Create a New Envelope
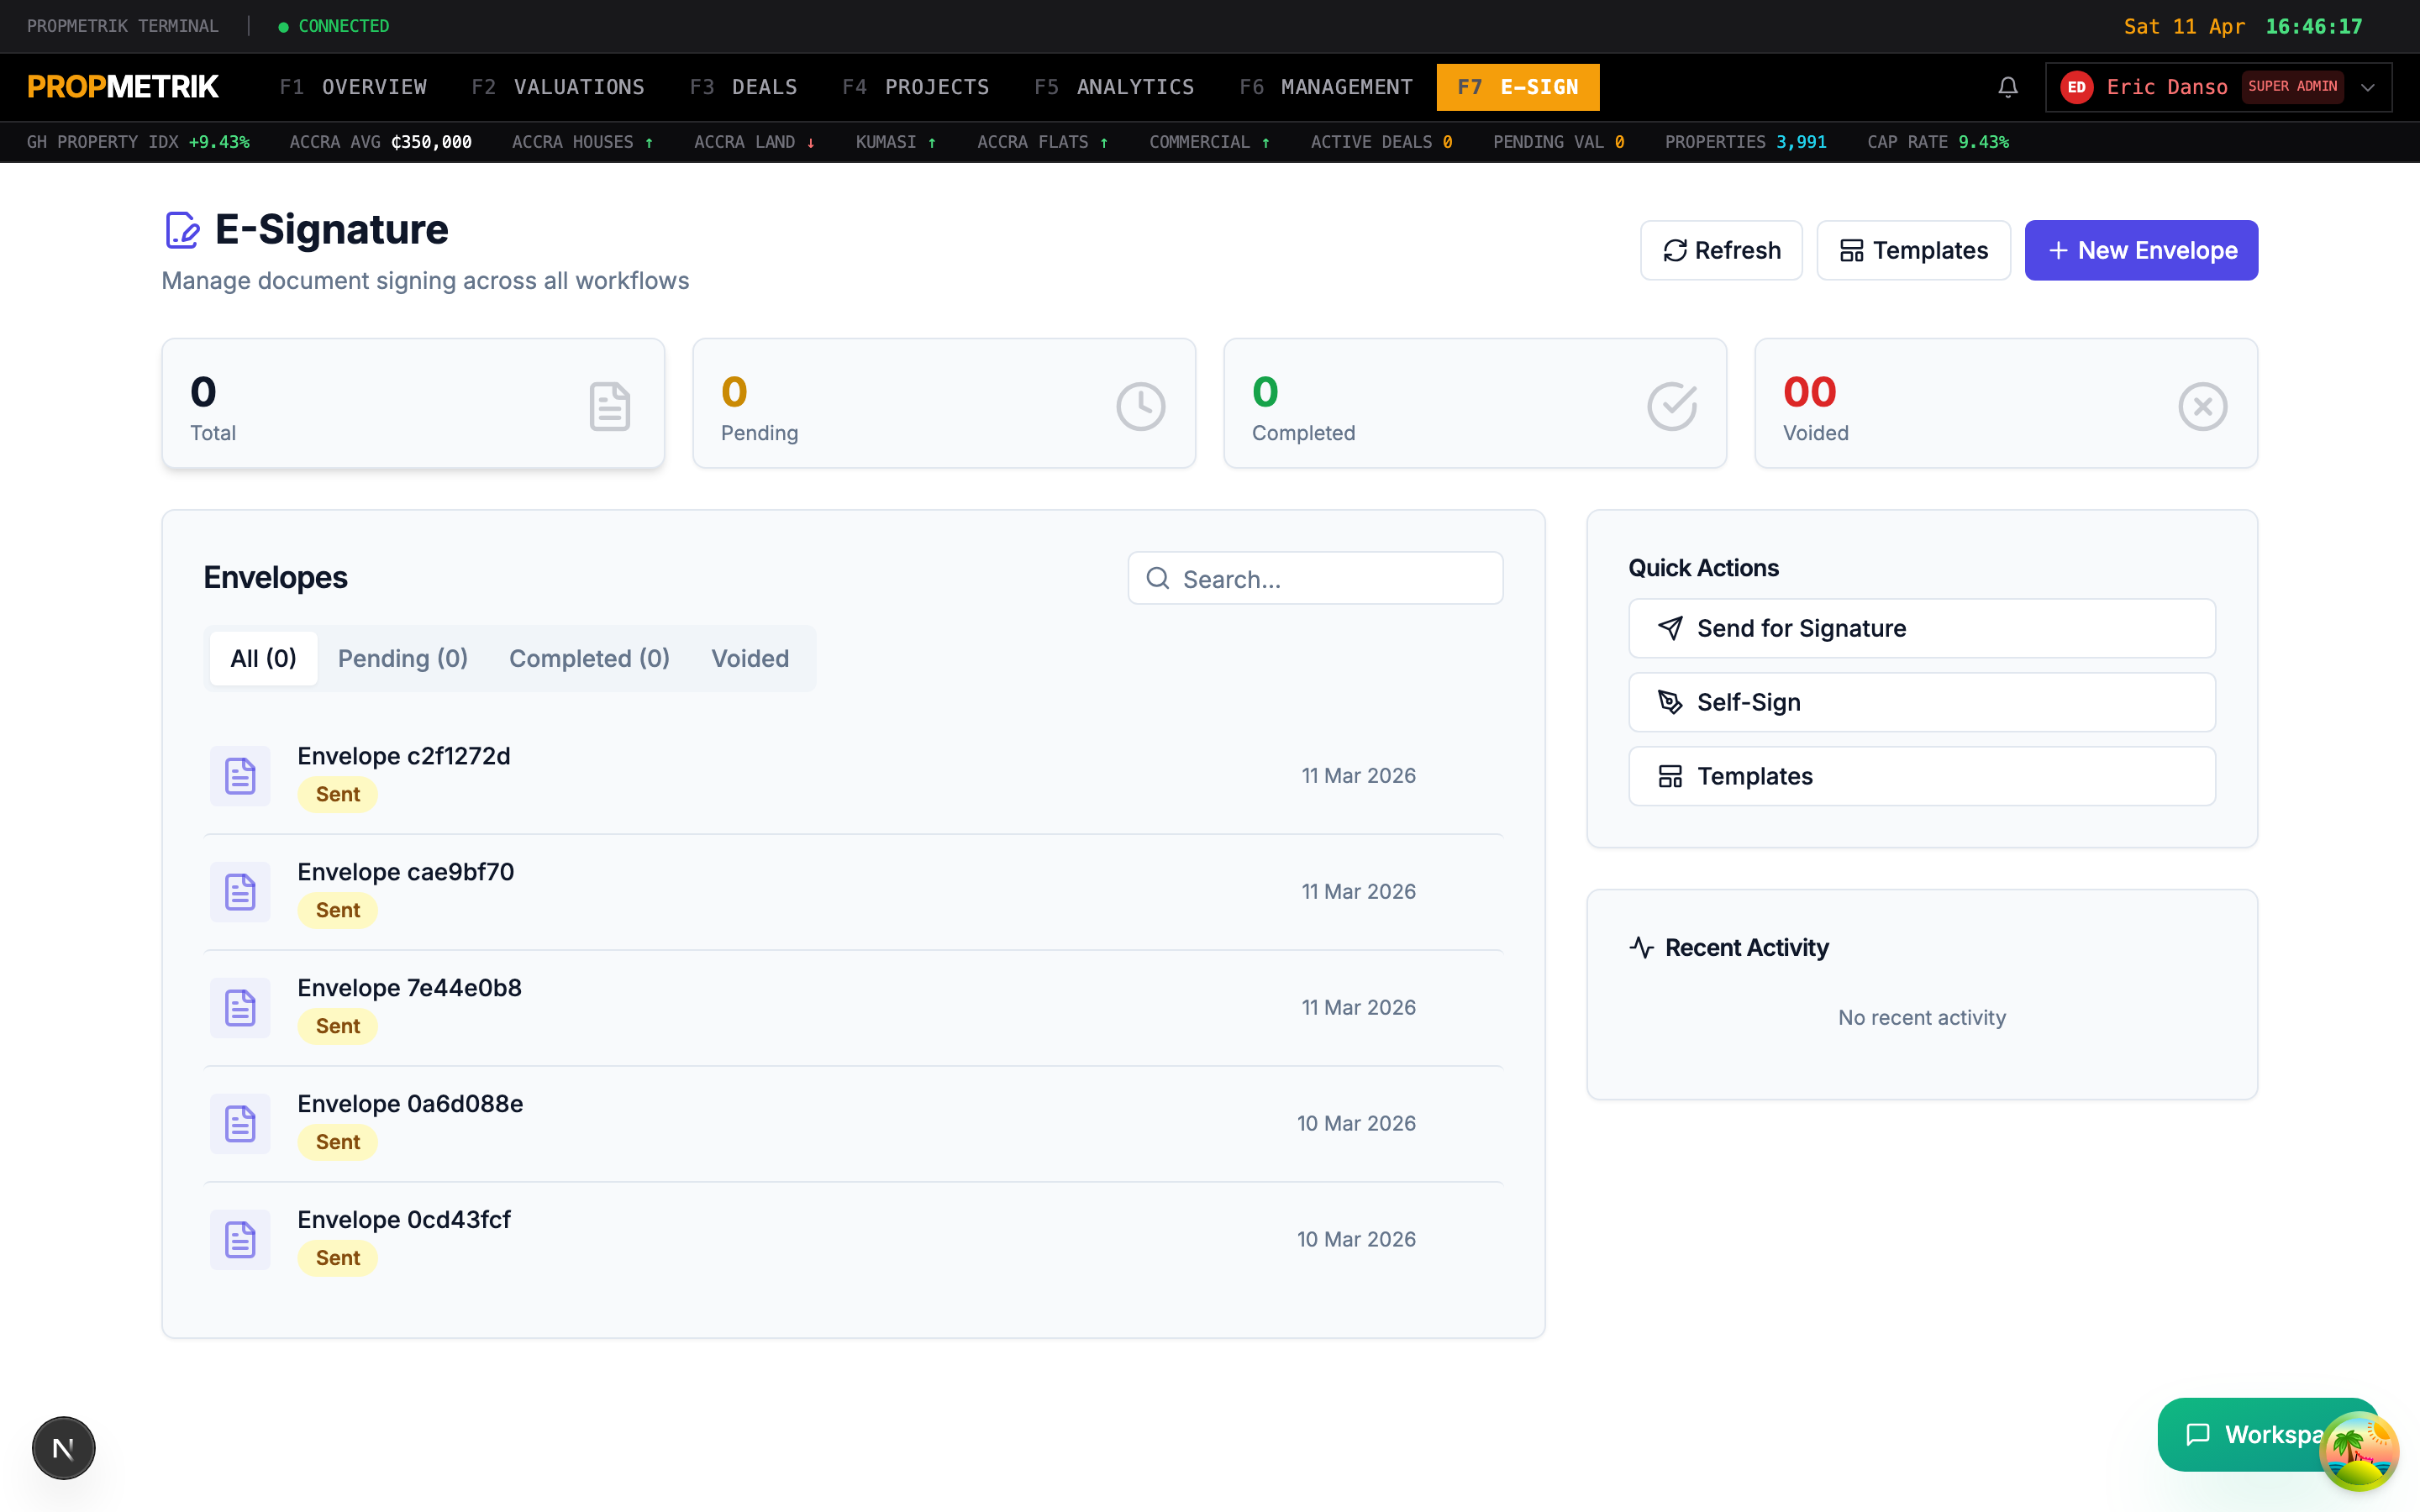The width and height of the screenshot is (2420, 1512). pos(2141,250)
